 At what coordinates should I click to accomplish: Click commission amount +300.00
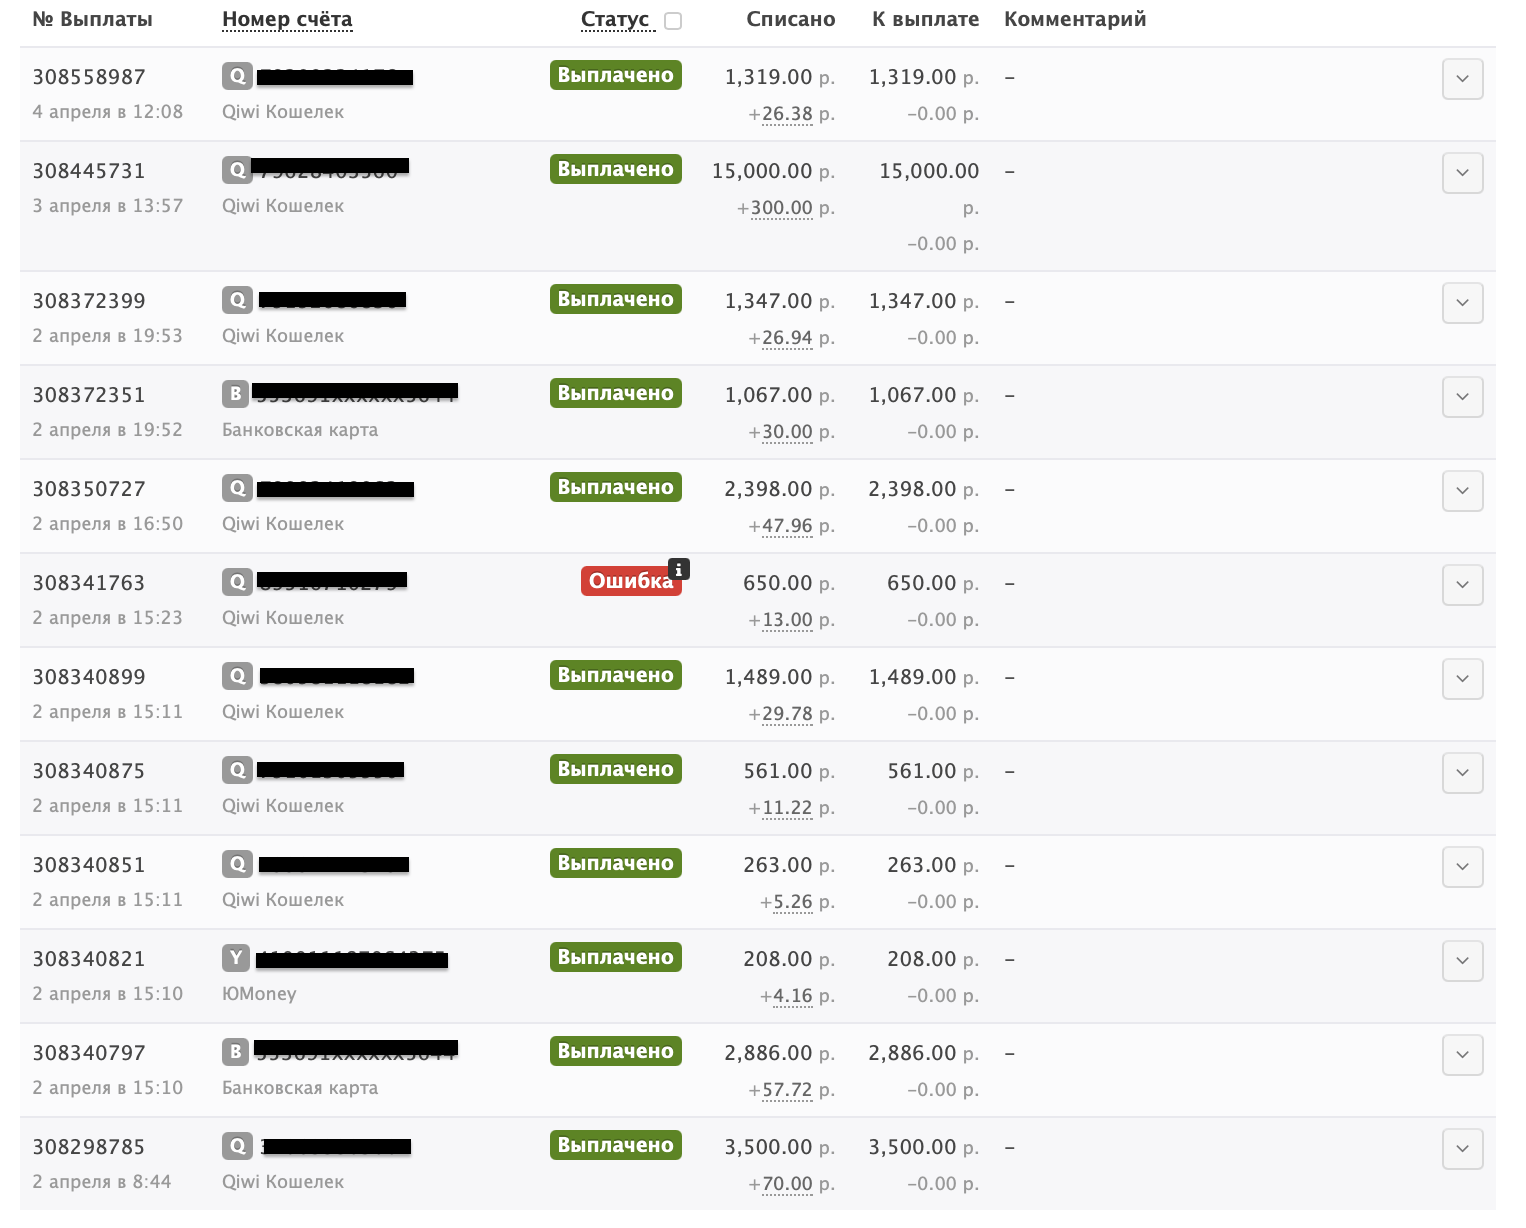(781, 208)
